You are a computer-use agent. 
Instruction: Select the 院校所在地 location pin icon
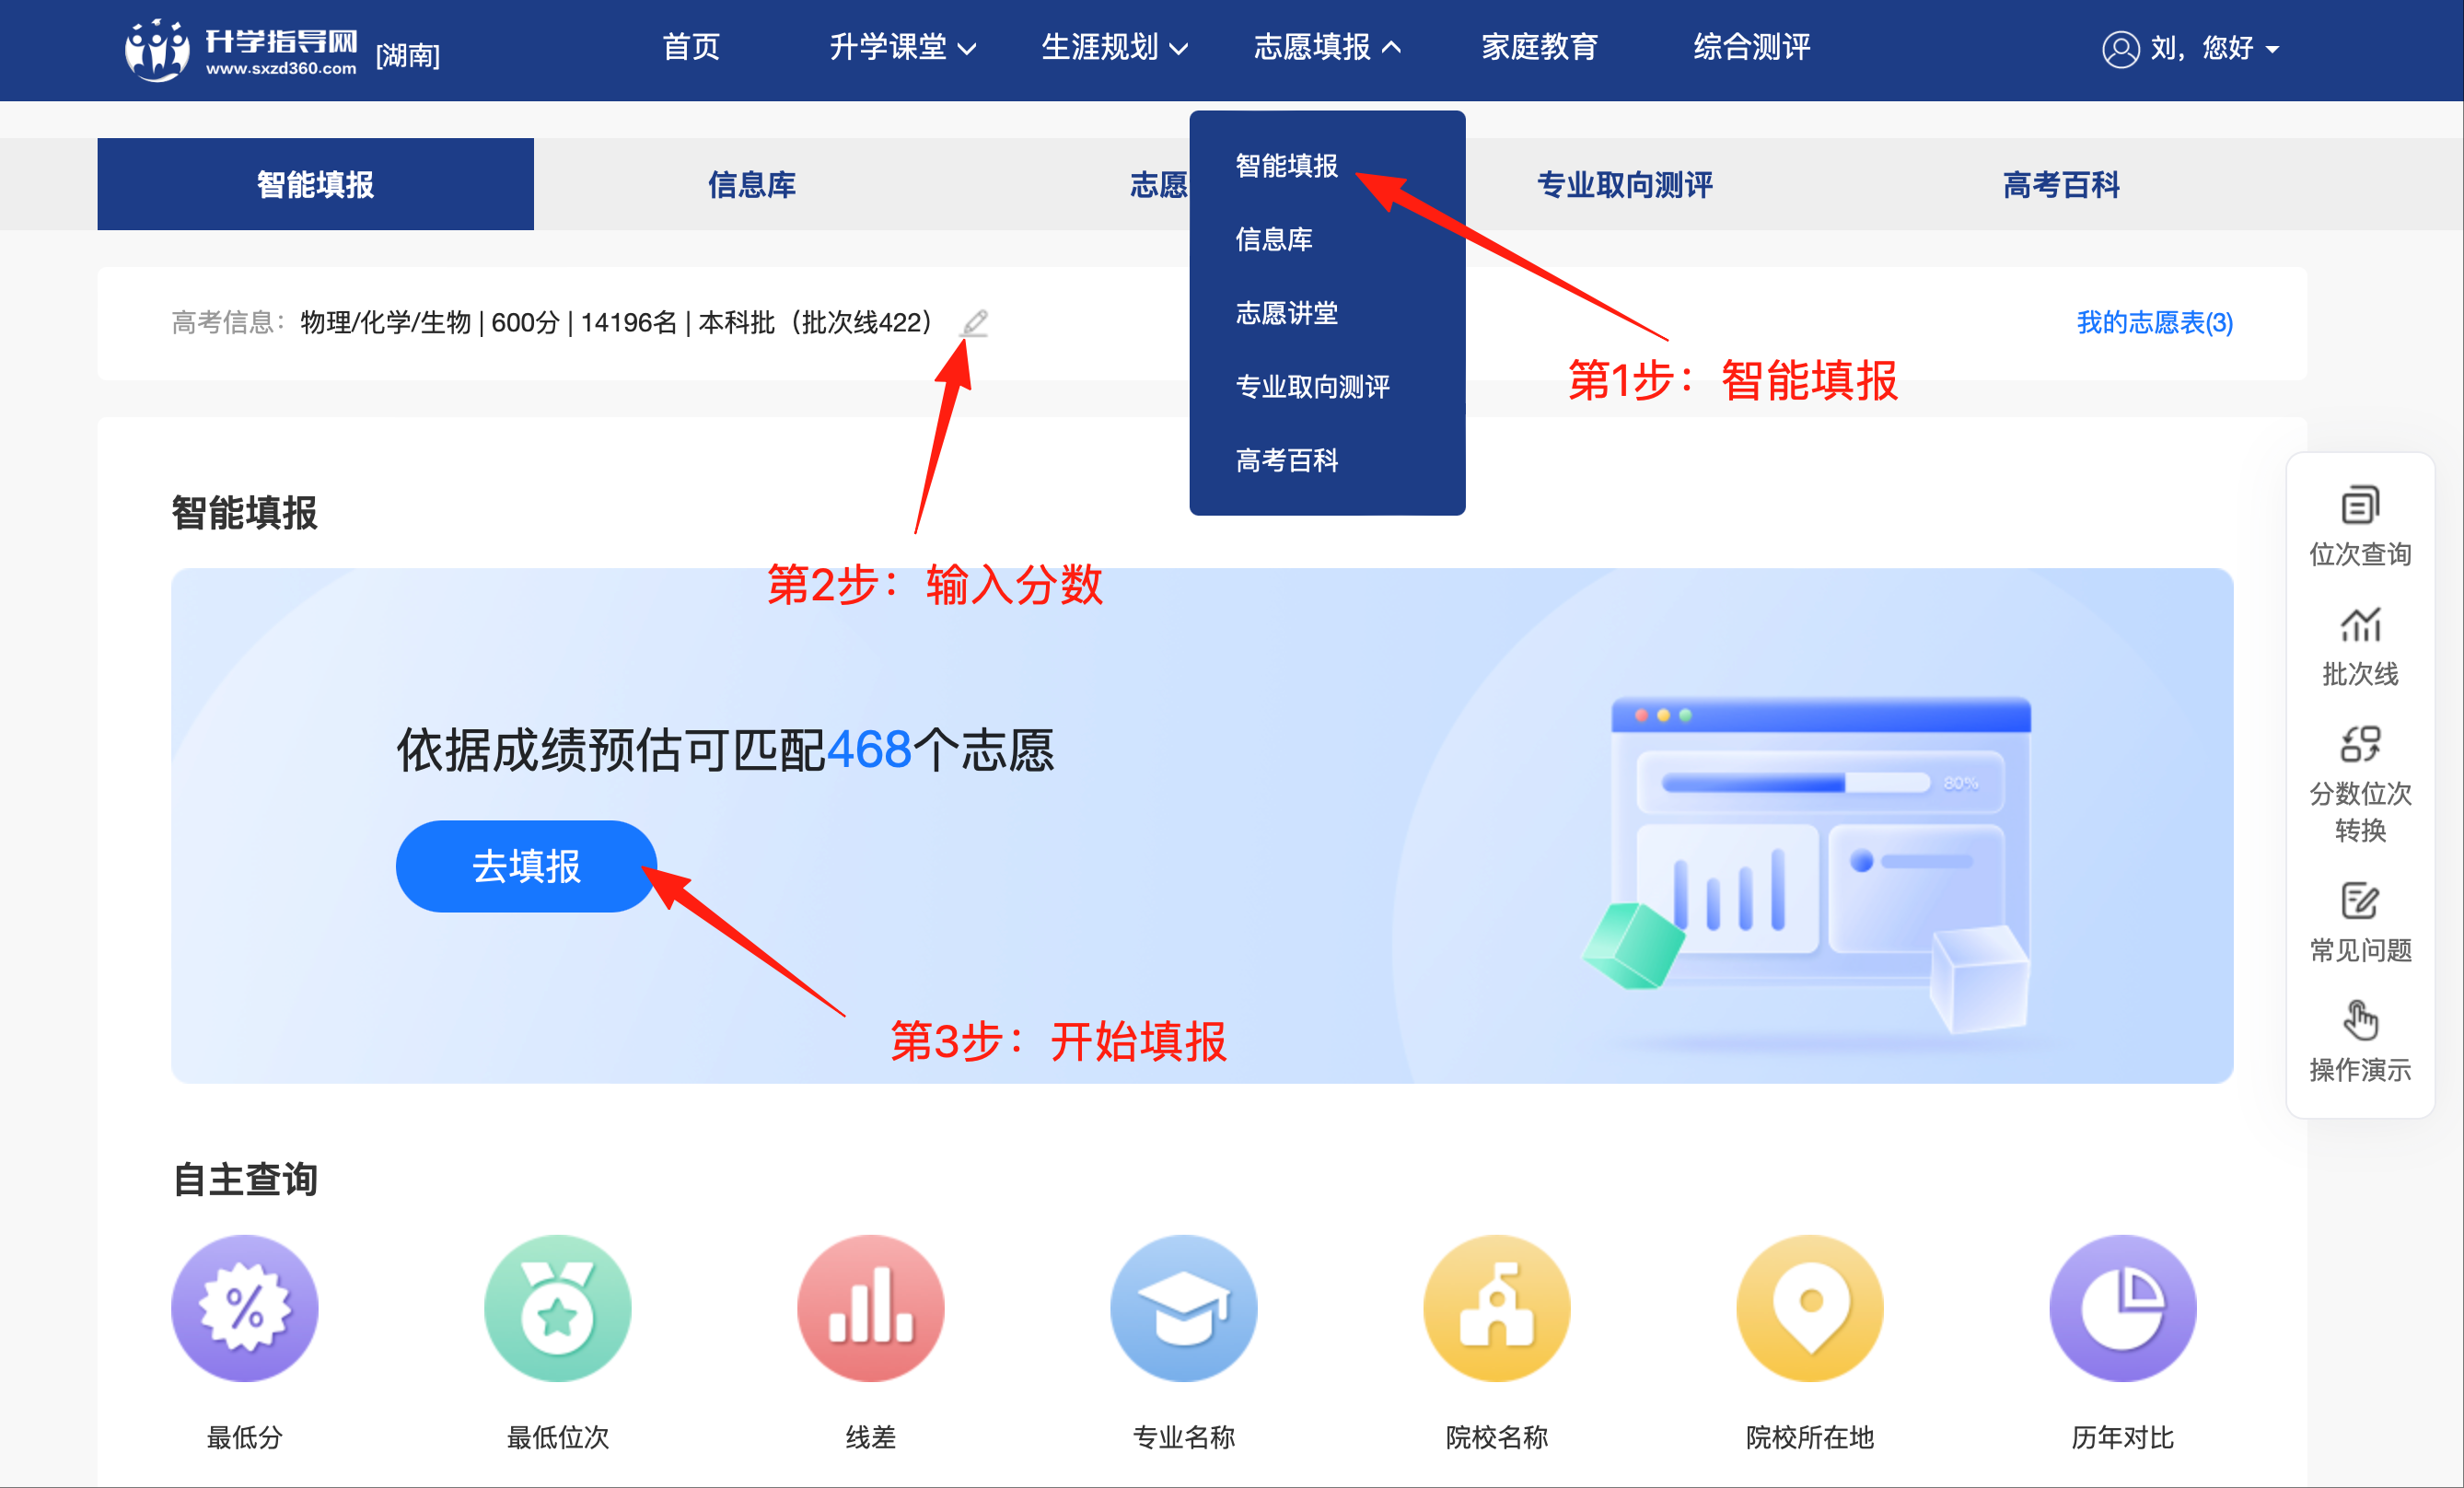click(x=1810, y=1308)
